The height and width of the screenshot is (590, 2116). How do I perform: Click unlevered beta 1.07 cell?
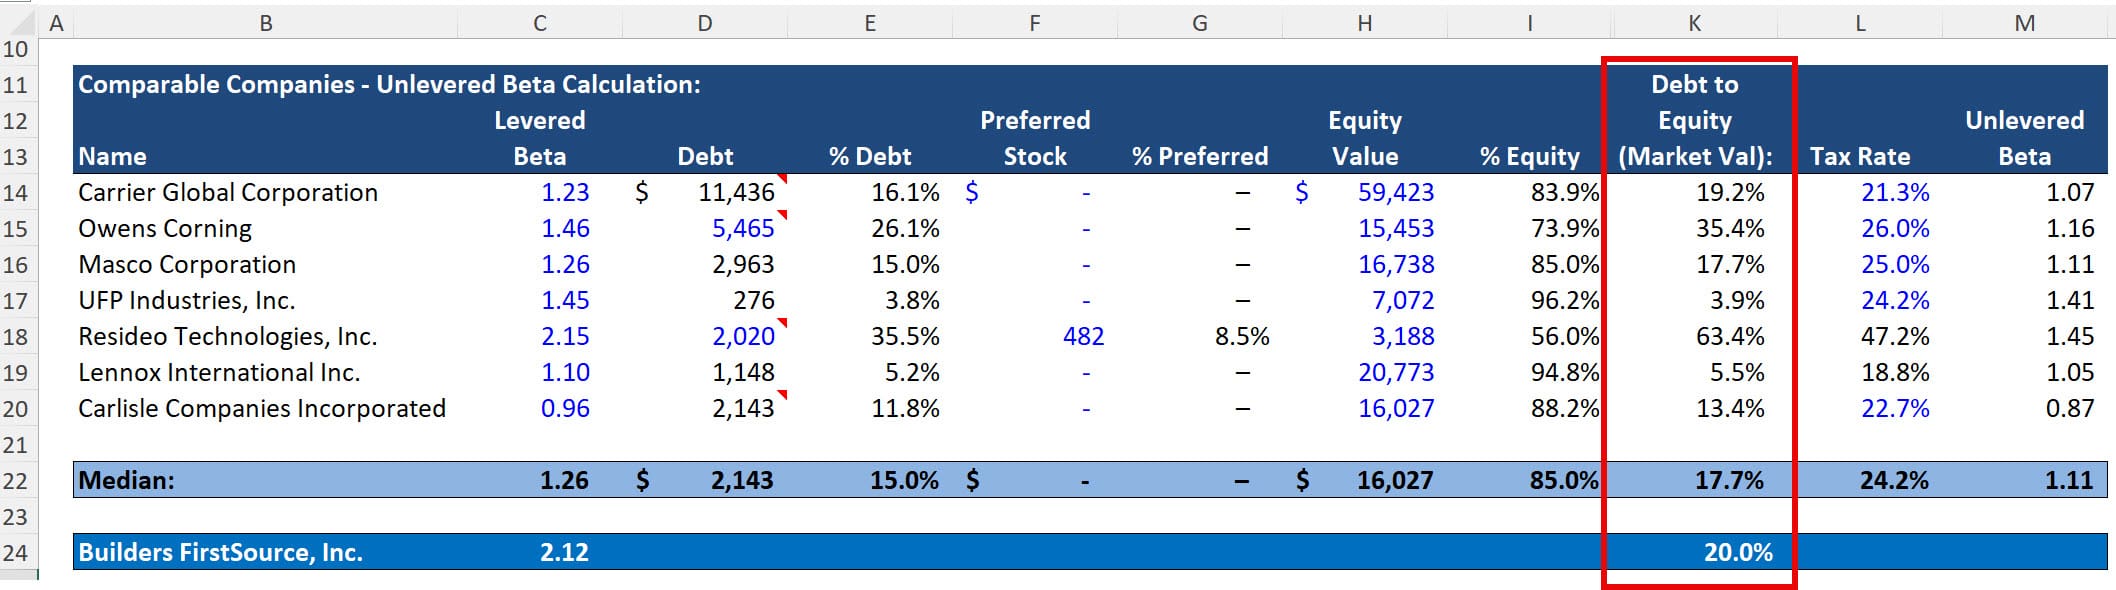[x=2070, y=192]
